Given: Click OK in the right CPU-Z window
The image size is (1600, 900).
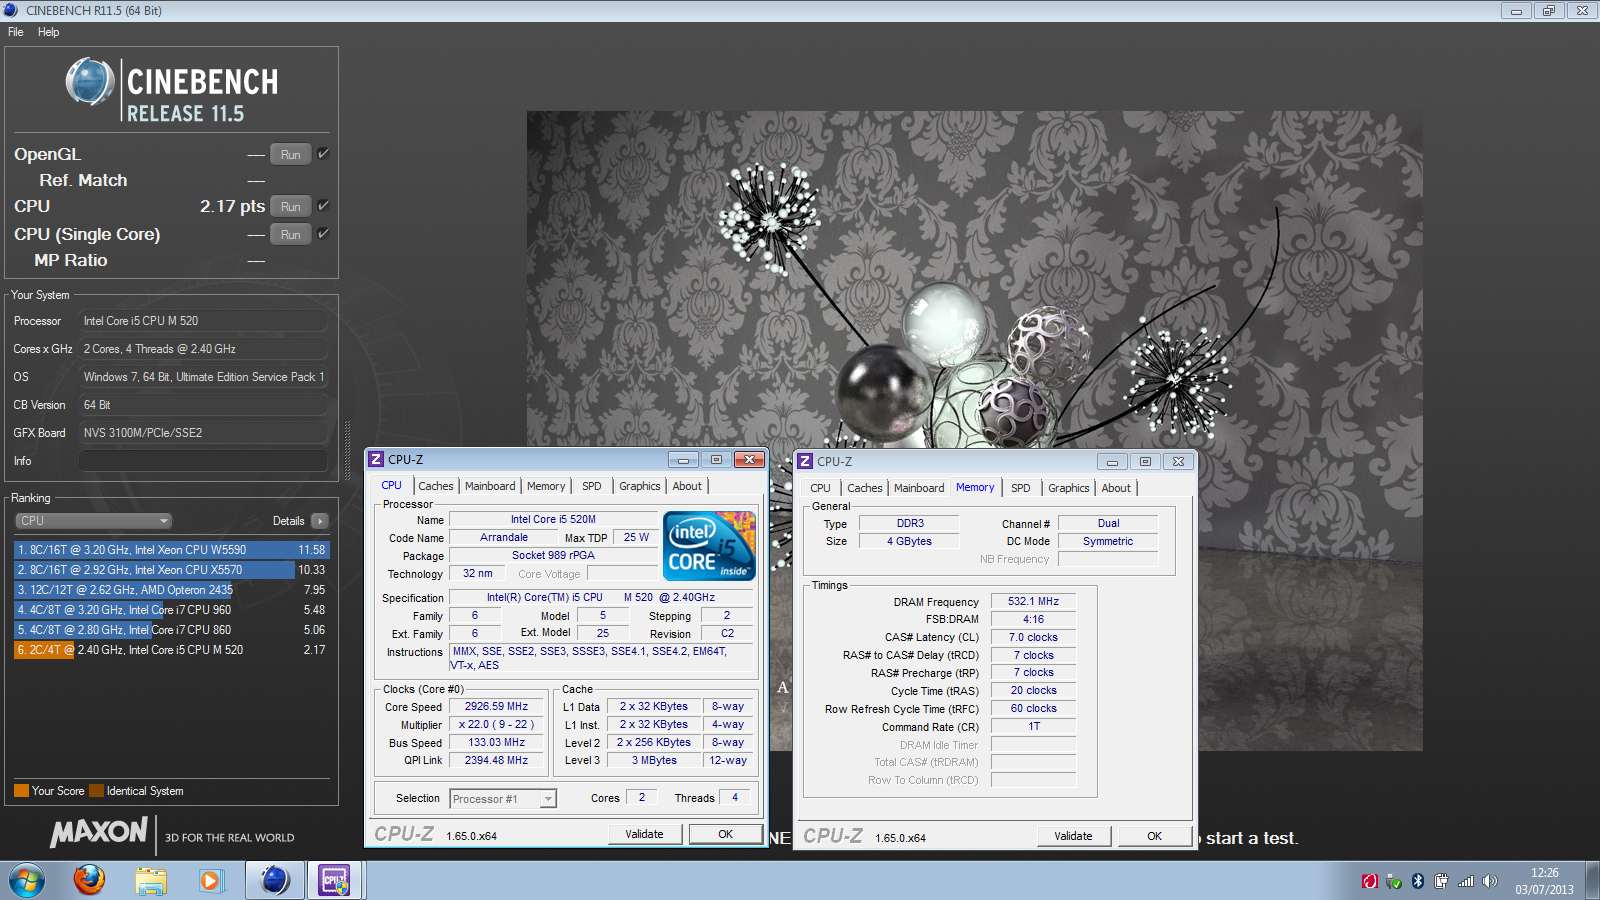Looking at the screenshot, I should [x=1155, y=836].
